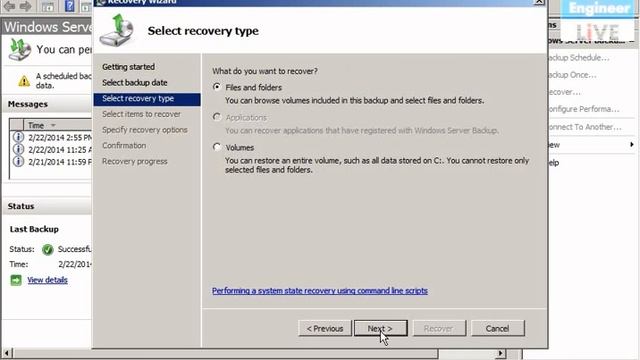The image size is (640, 360).
Task: Click the Windows Server Backup disk icon
Action: tap(20, 50)
